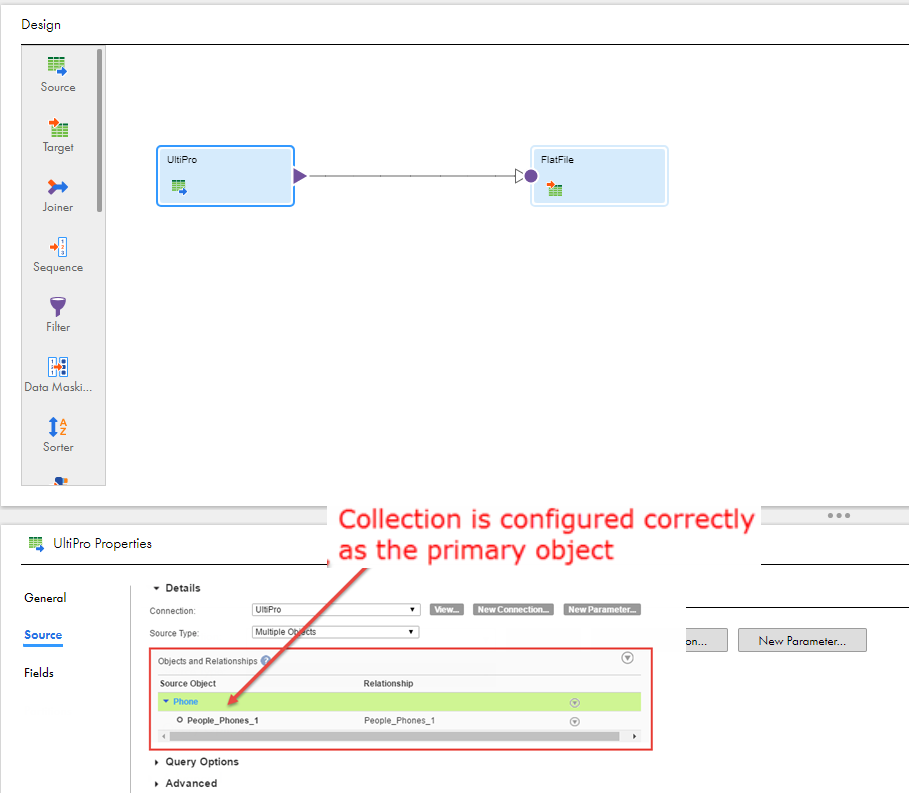Click the objects list left scroll arrow
The image size is (909, 793).
163,736
